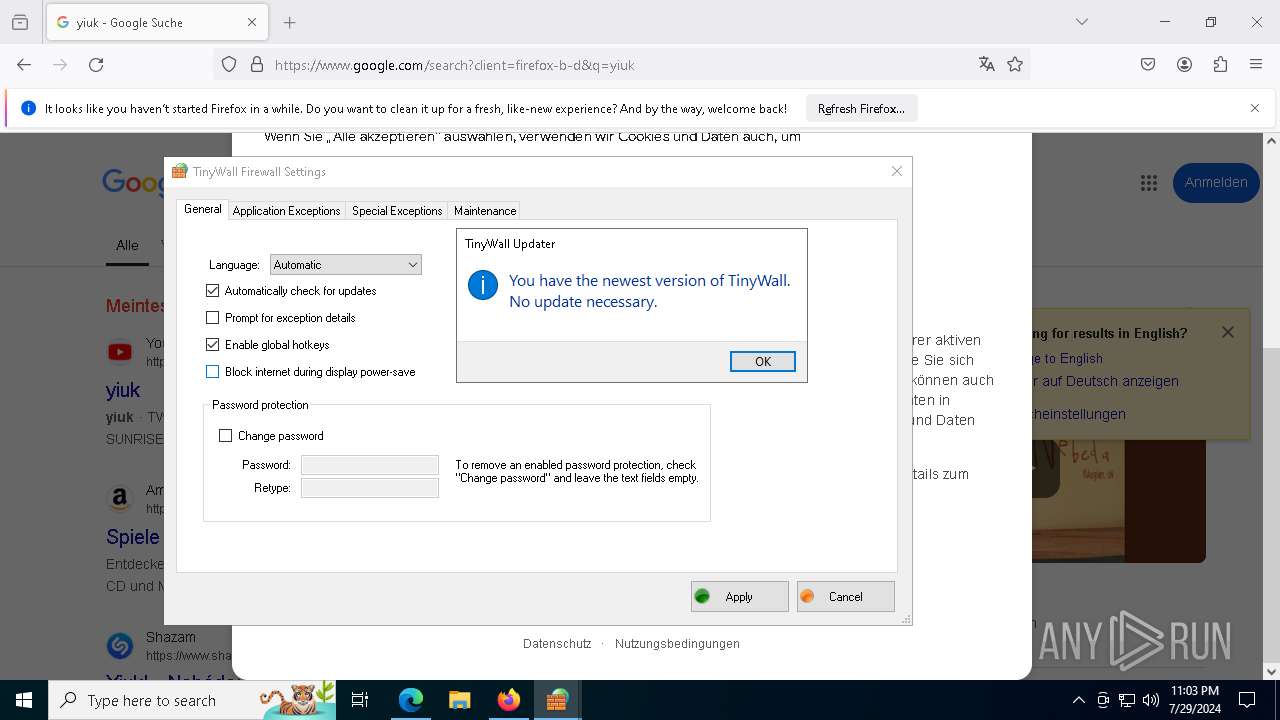The width and height of the screenshot is (1280, 720).
Task: Click Refresh Firefox button
Action: pyautogui.click(x=861, y=108)
